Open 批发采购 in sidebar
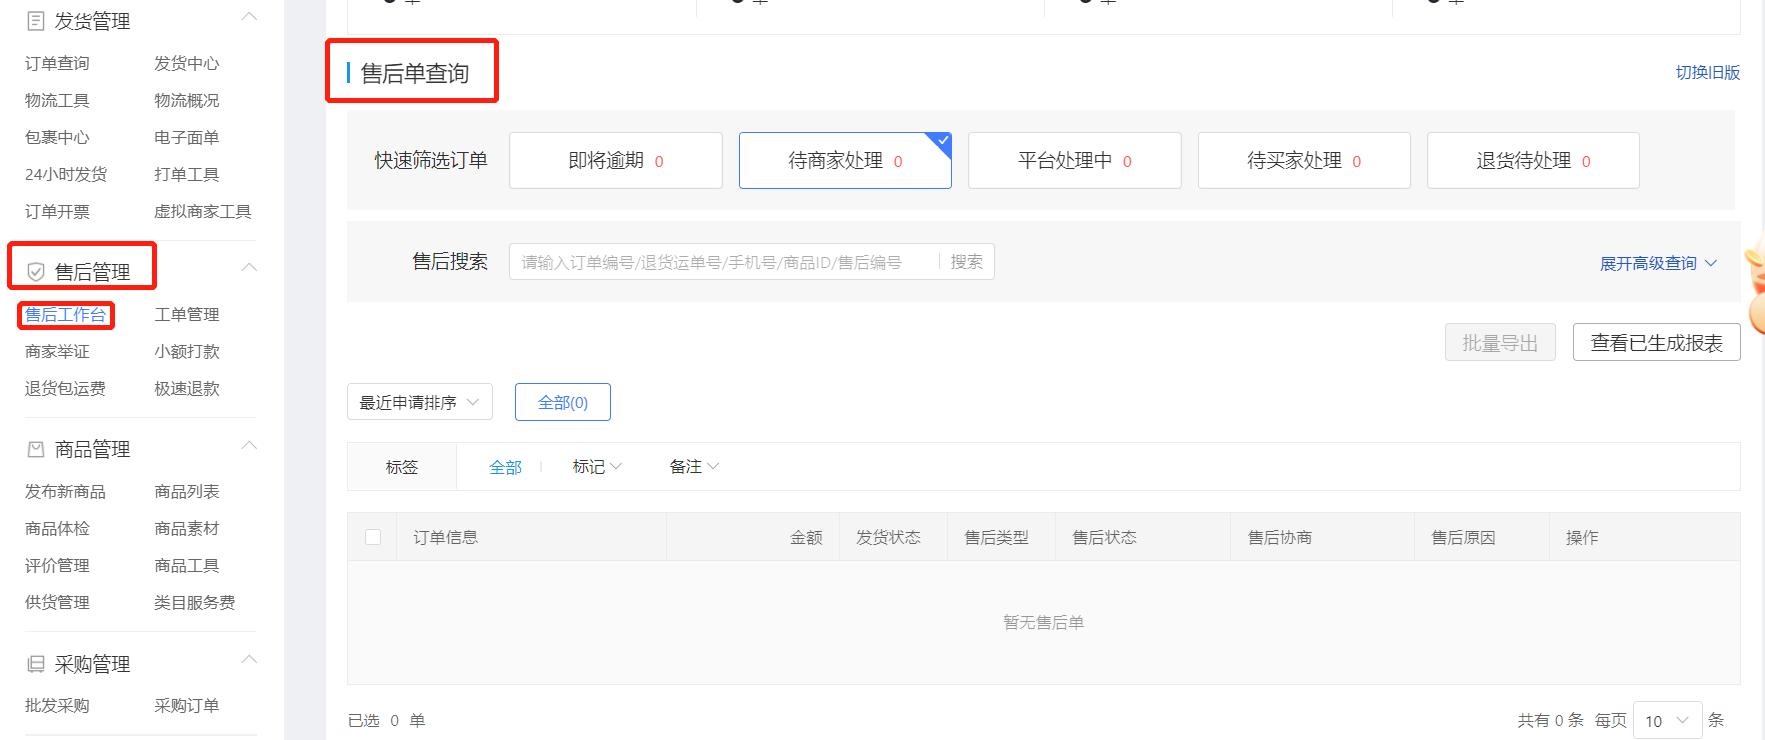Screen dimensions: 1765x740 click(57, 705)
